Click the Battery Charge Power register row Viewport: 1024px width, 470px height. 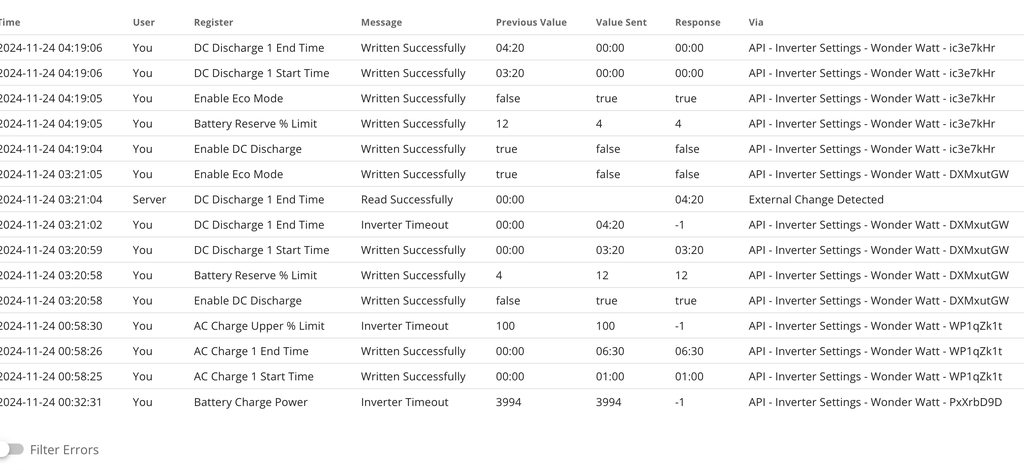(x=250, y=402)
